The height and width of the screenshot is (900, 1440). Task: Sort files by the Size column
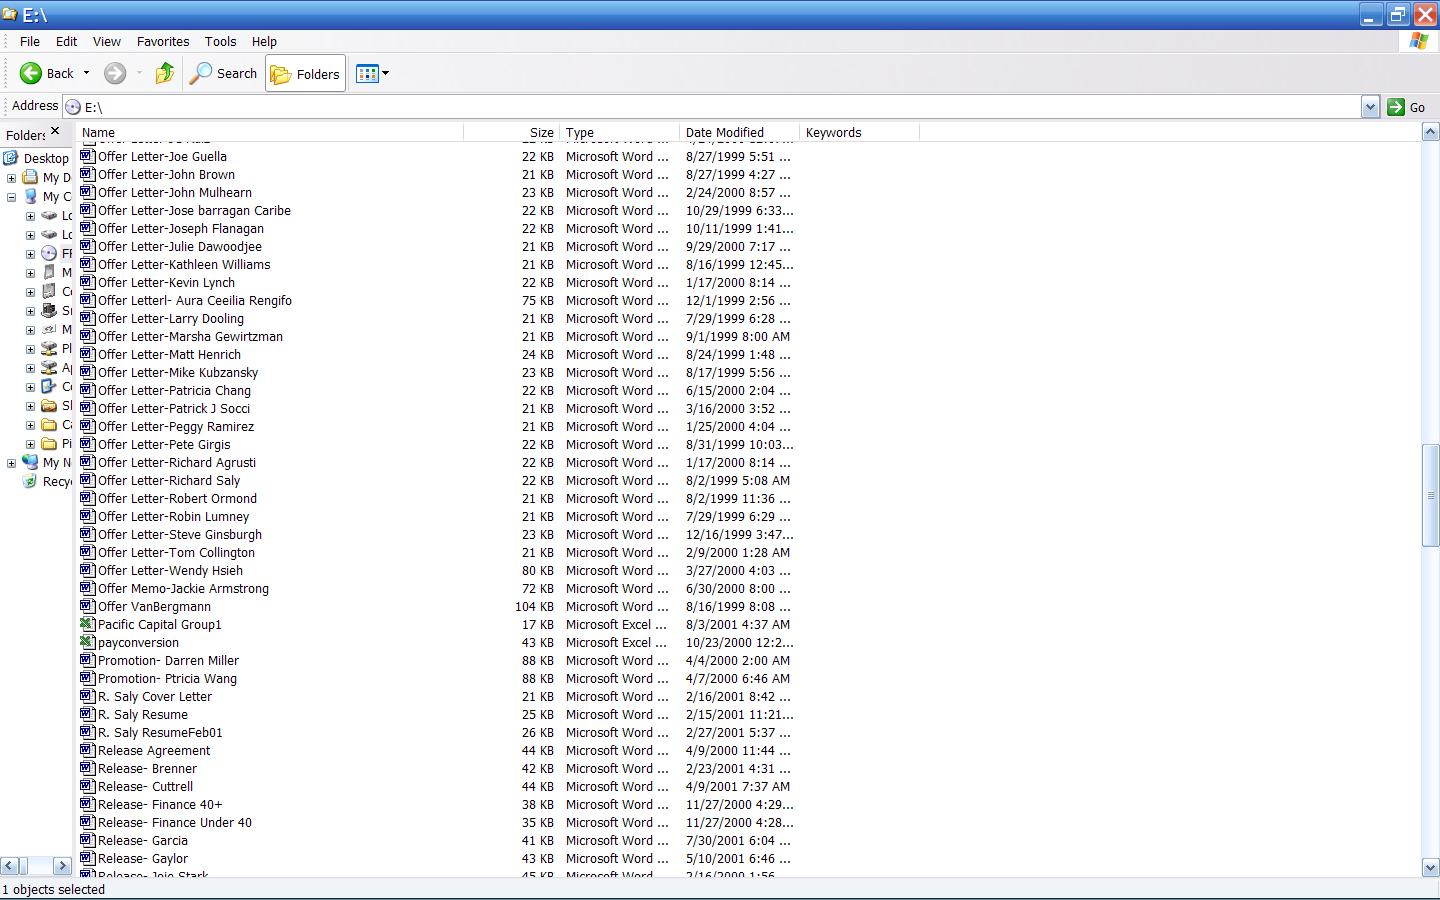(511, 132)
